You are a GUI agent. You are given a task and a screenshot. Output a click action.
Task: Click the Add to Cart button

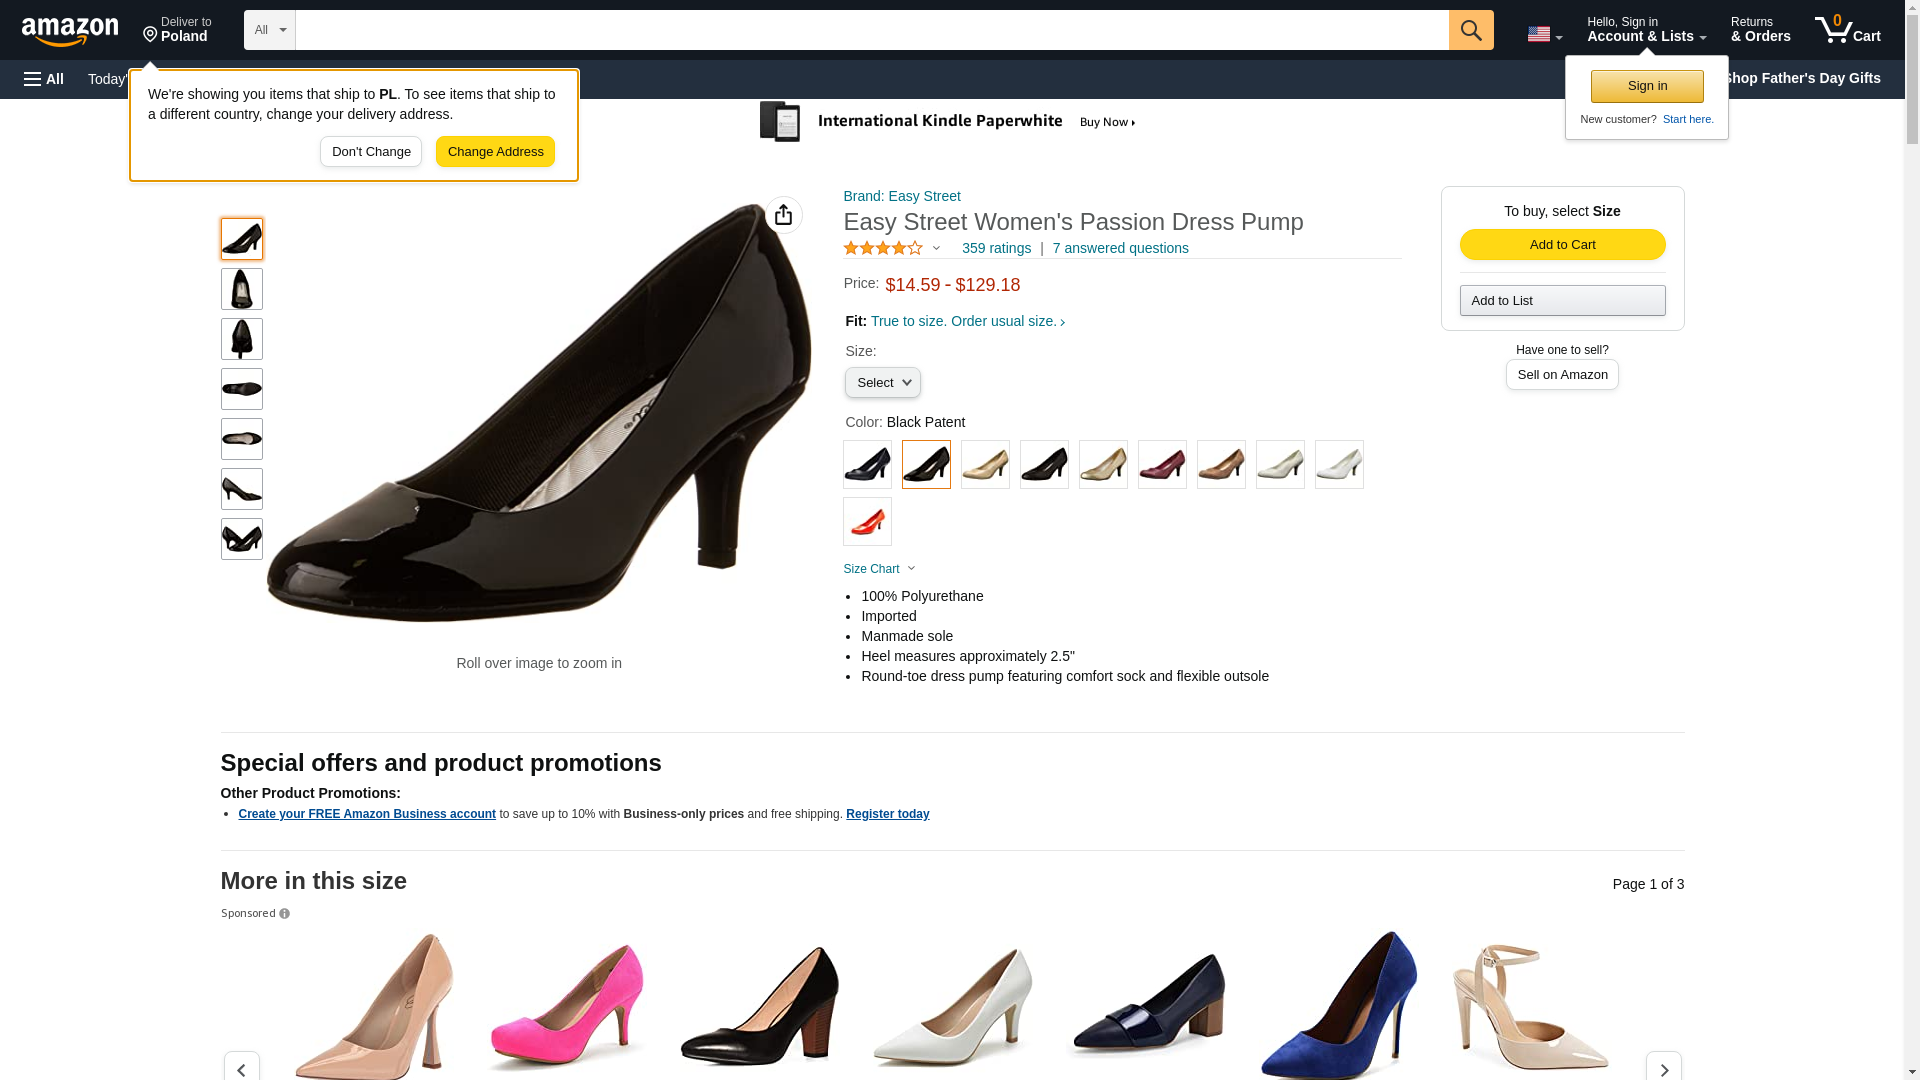click(1562, 245)
